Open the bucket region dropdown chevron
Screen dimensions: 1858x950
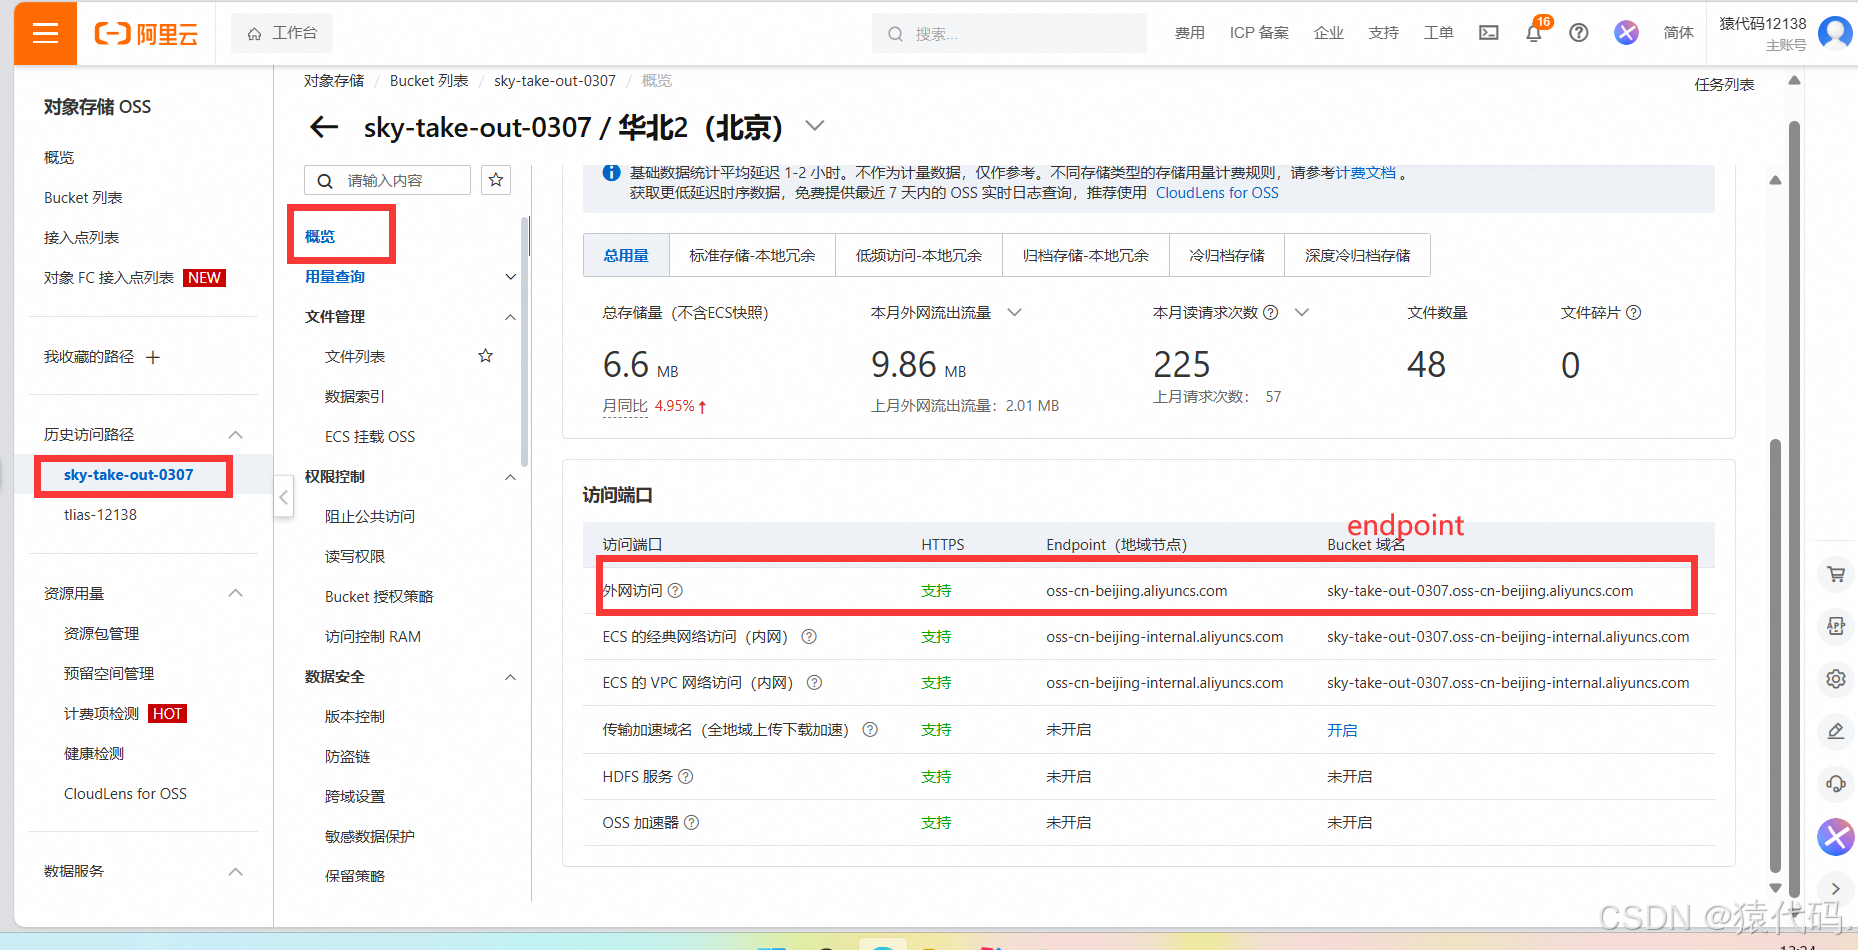815,126
